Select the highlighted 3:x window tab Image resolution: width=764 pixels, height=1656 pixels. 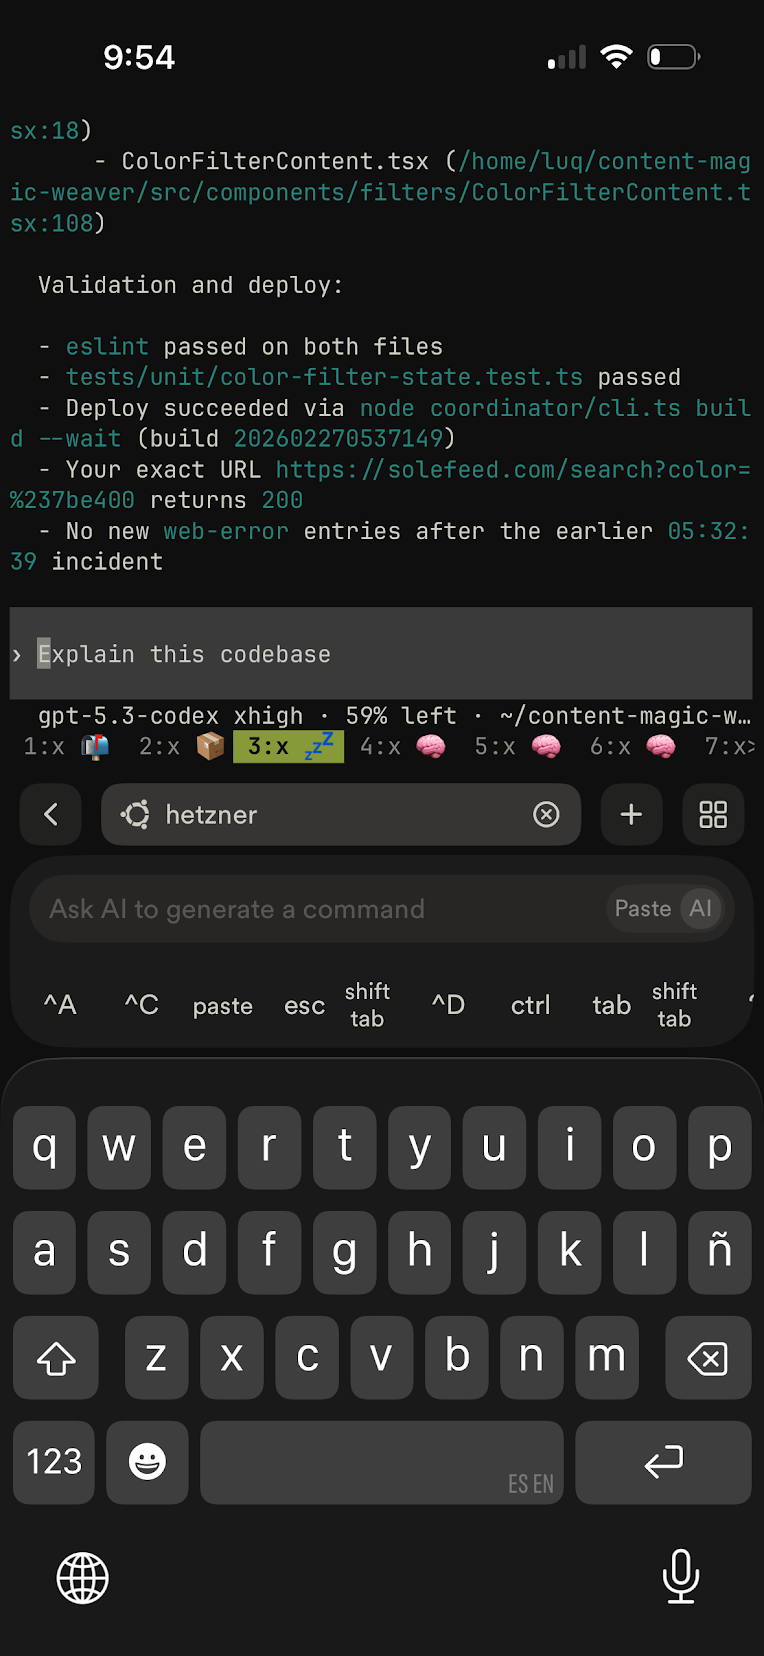coord(288,746)
